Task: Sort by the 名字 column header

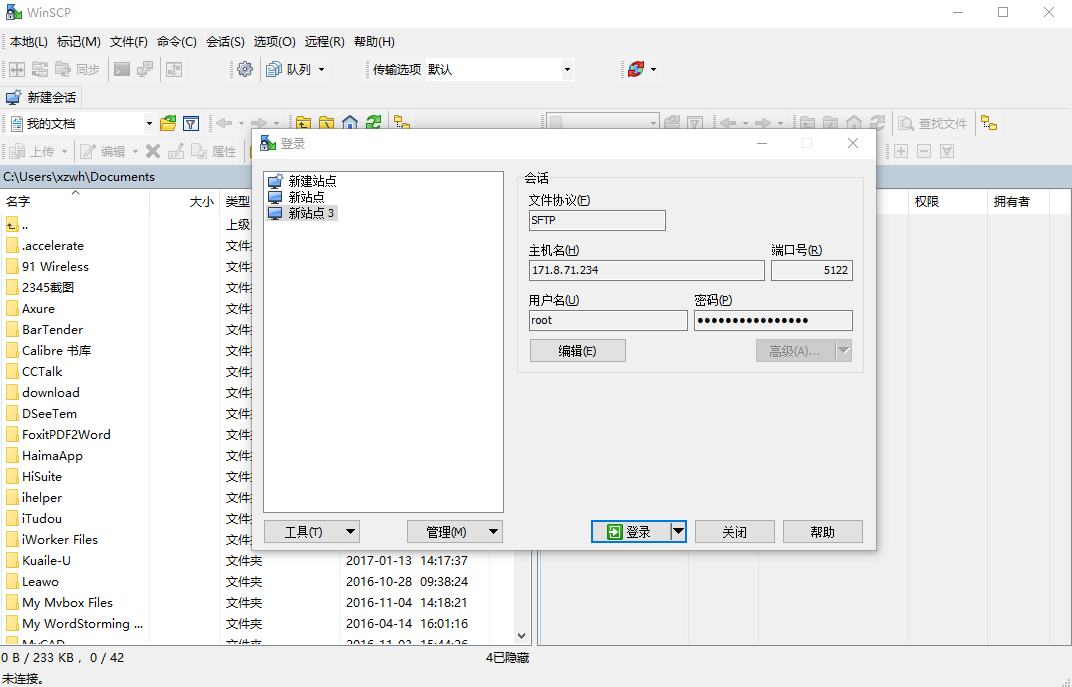Action: [75, 201]
